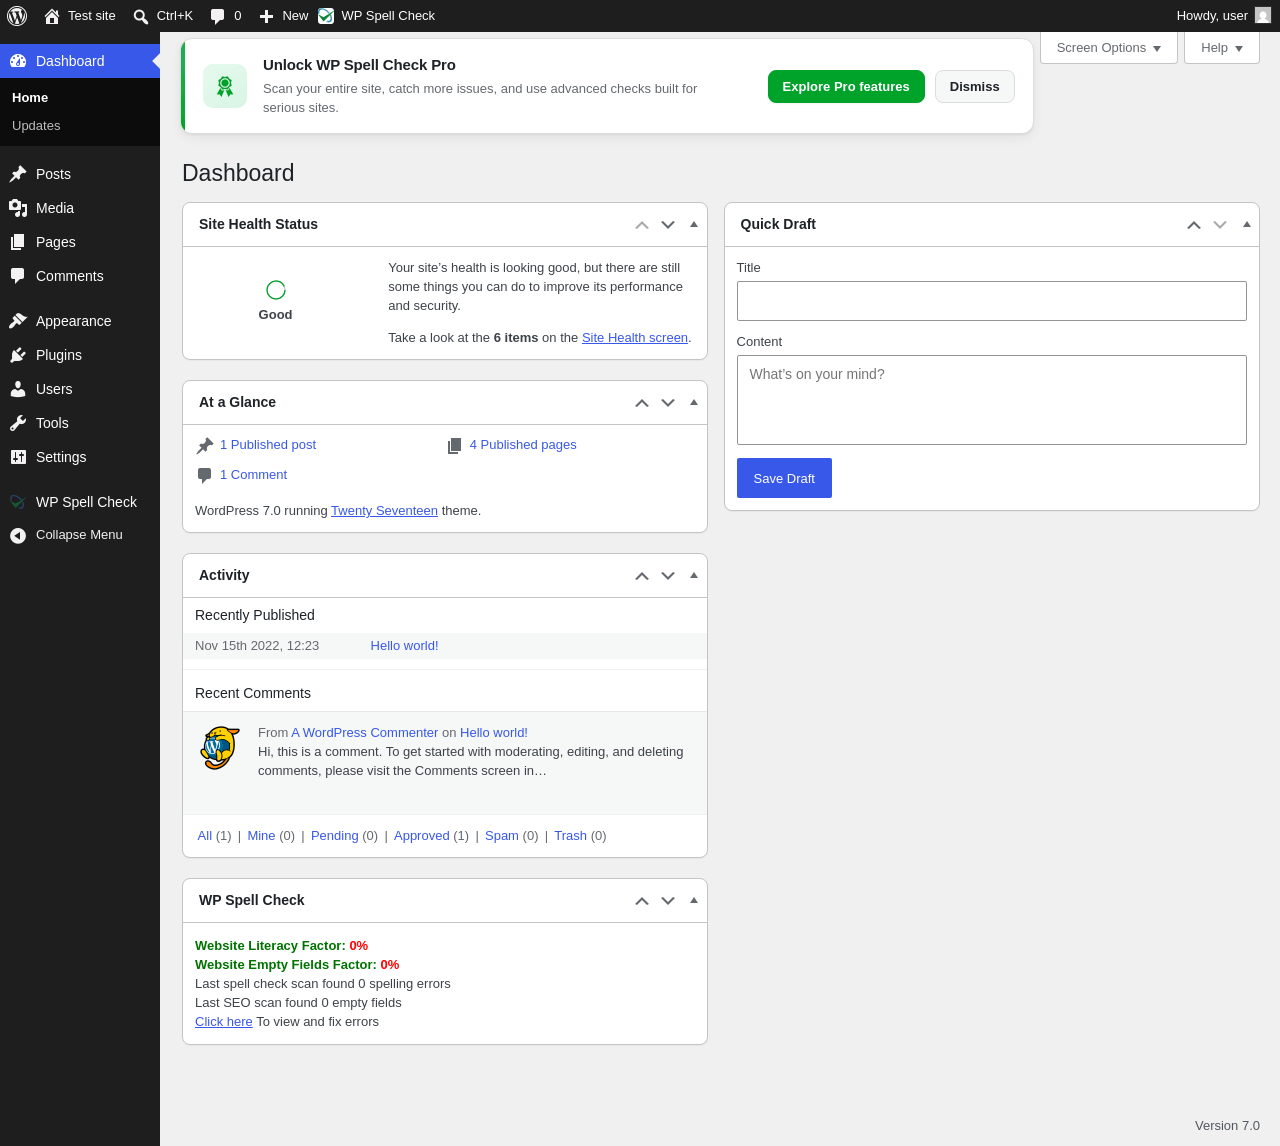Viewport: 1280px width, 1146px height.
Task: Filter comments by Spam
Action: click(502, 836)
